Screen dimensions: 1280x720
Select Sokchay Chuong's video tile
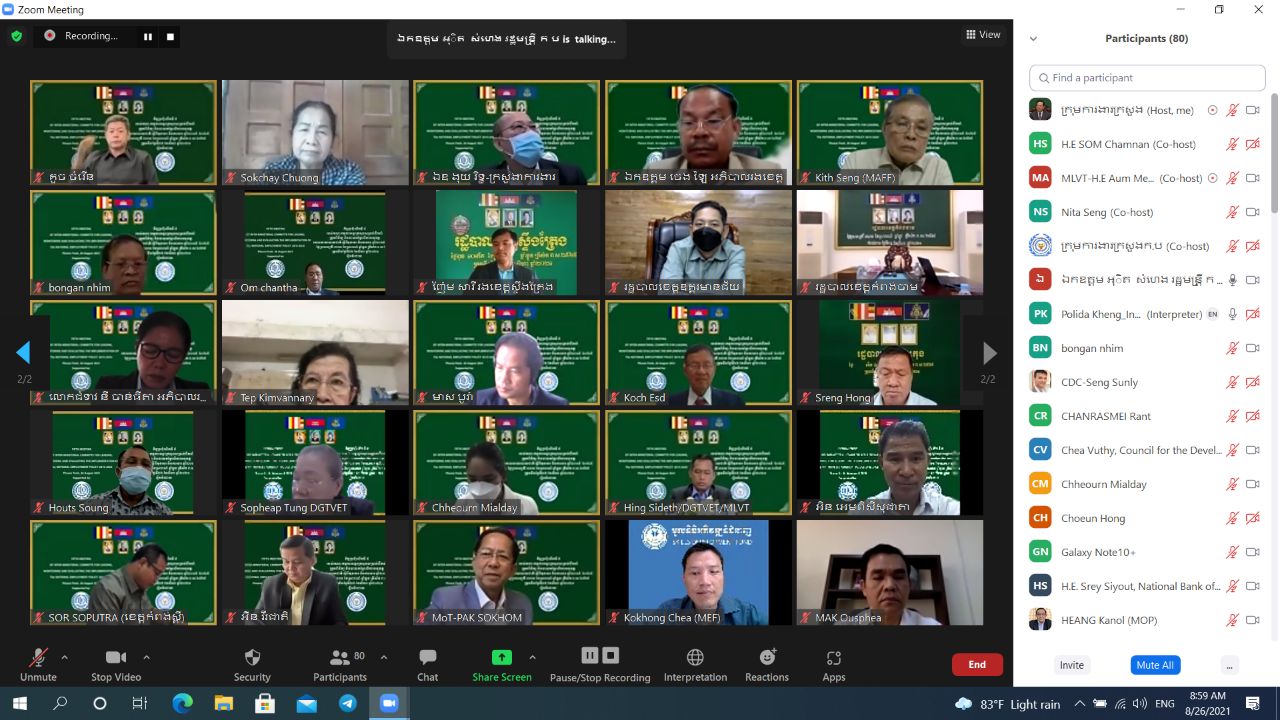coord(315,133)
